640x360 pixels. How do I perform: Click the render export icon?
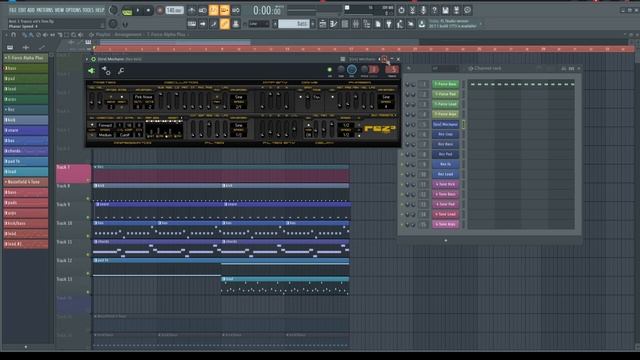(x=456, y=10)
